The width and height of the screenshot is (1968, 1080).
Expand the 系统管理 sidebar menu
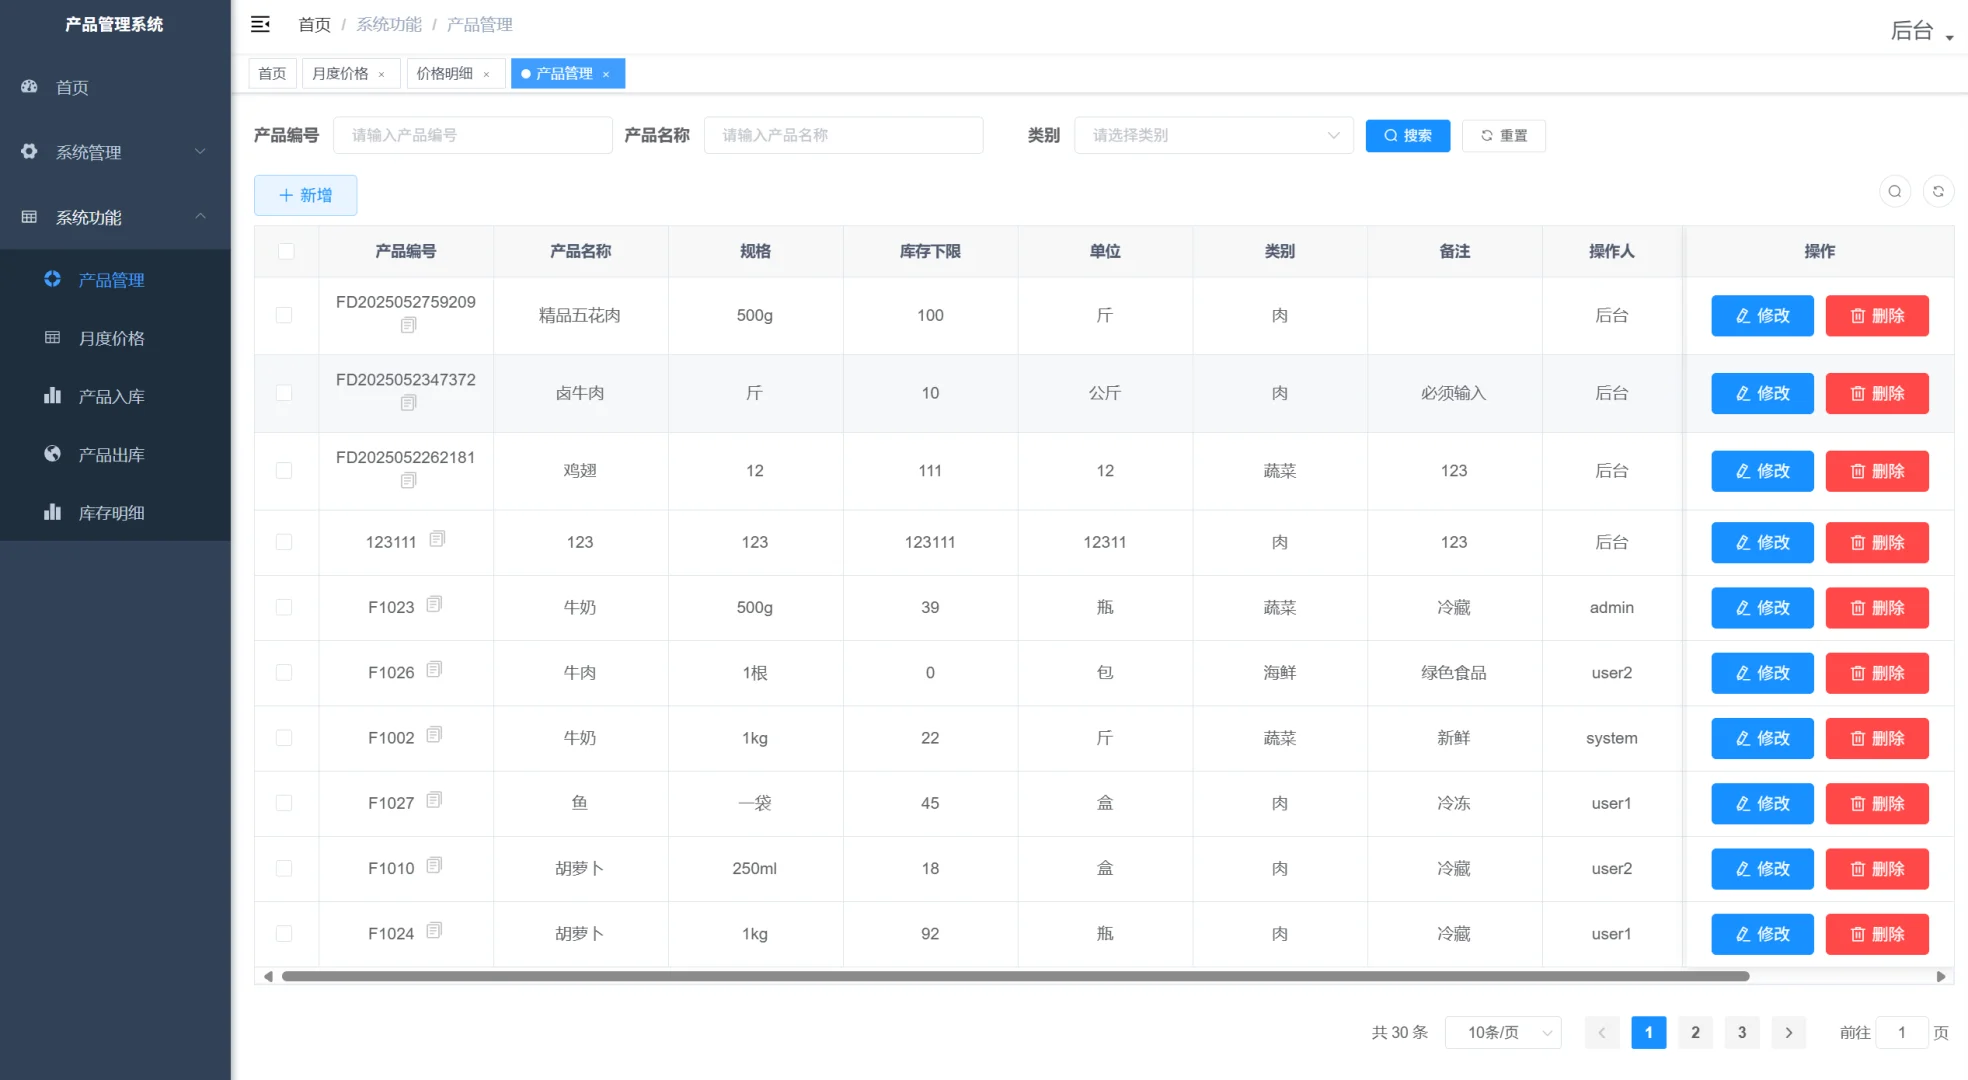point(115,152)
